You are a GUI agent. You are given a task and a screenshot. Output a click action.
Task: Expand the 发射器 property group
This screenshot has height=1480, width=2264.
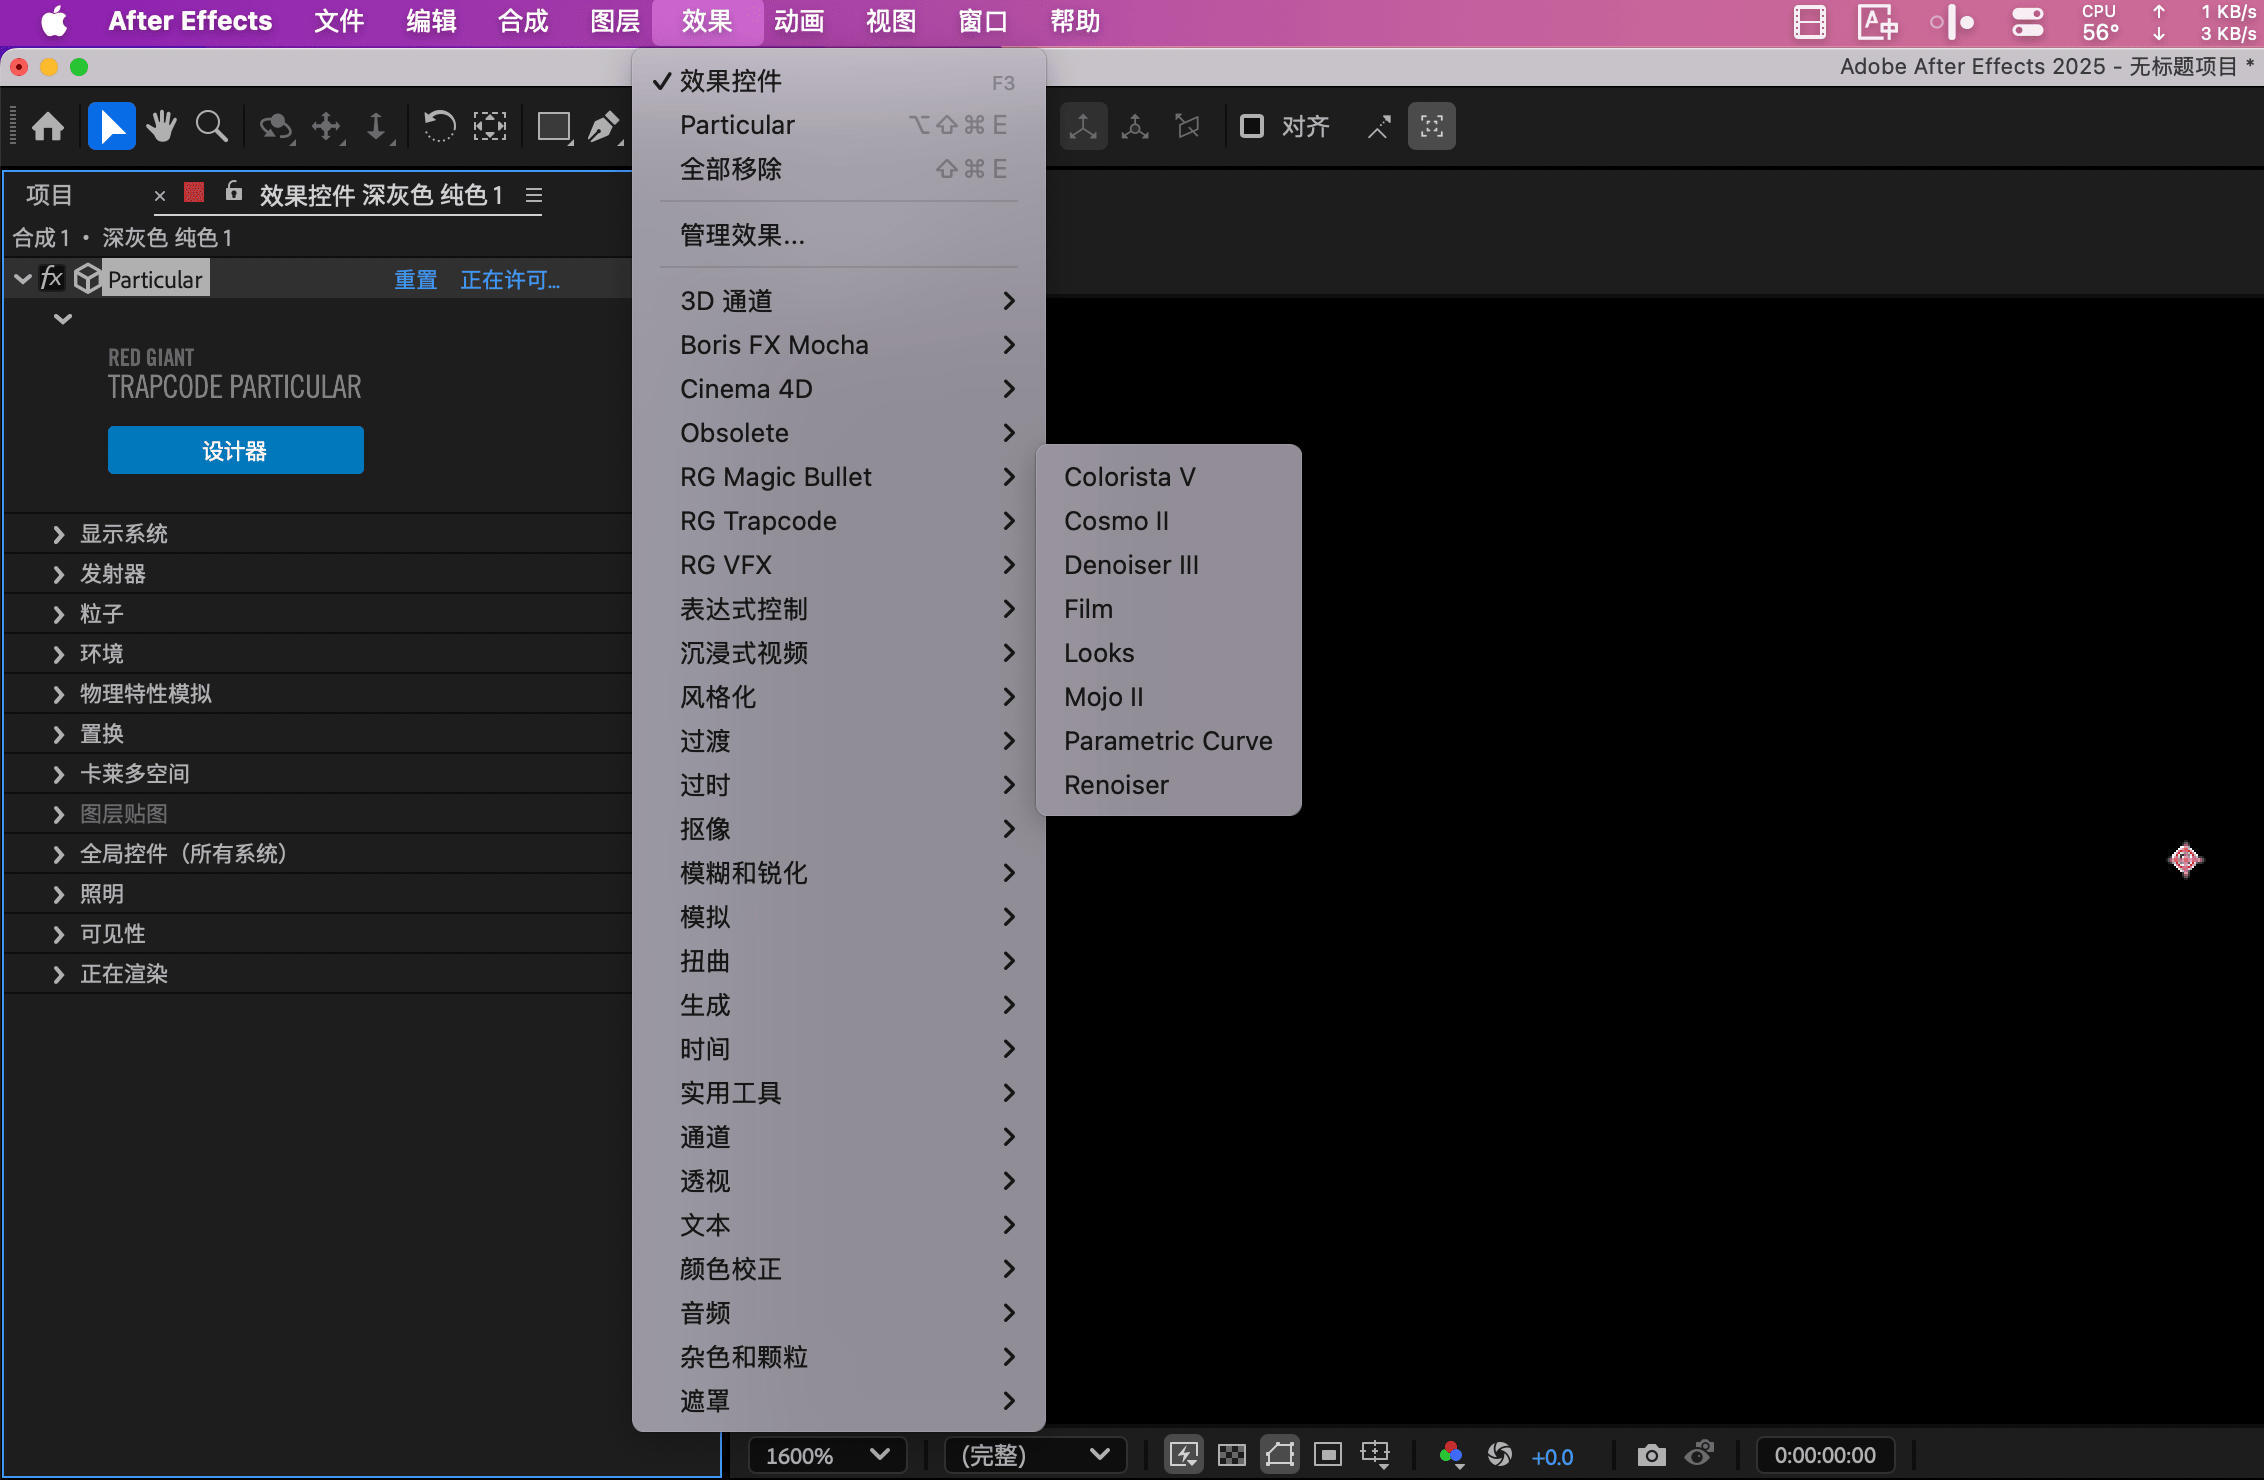[59, 574]
